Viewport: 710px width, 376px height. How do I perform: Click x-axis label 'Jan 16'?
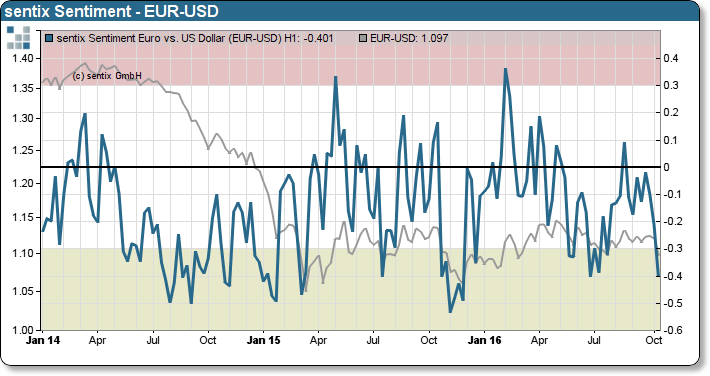pyautogui.click(x=484, y=340)
